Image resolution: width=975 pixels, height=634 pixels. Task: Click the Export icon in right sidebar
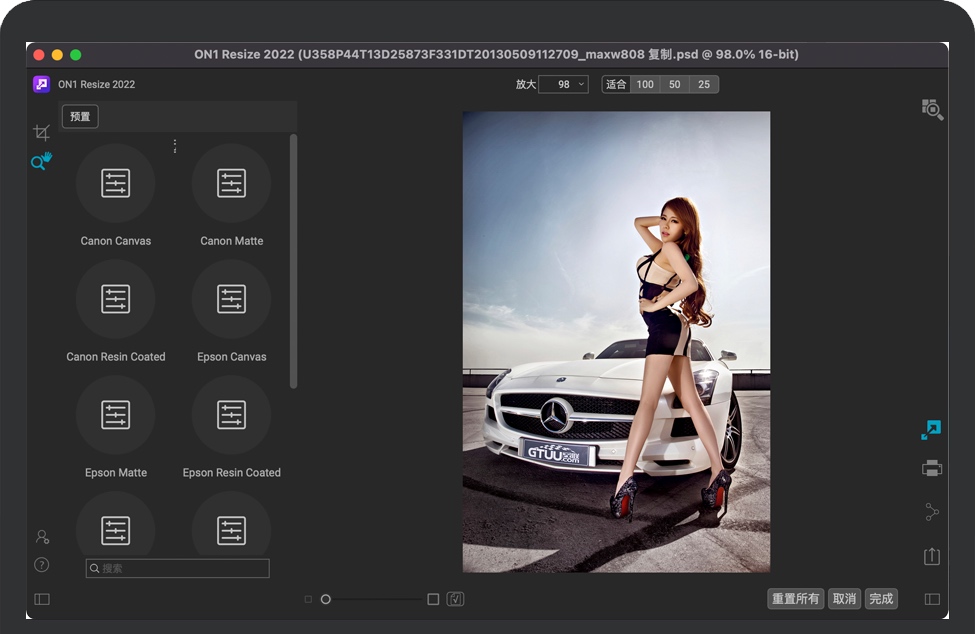point(932,556)
